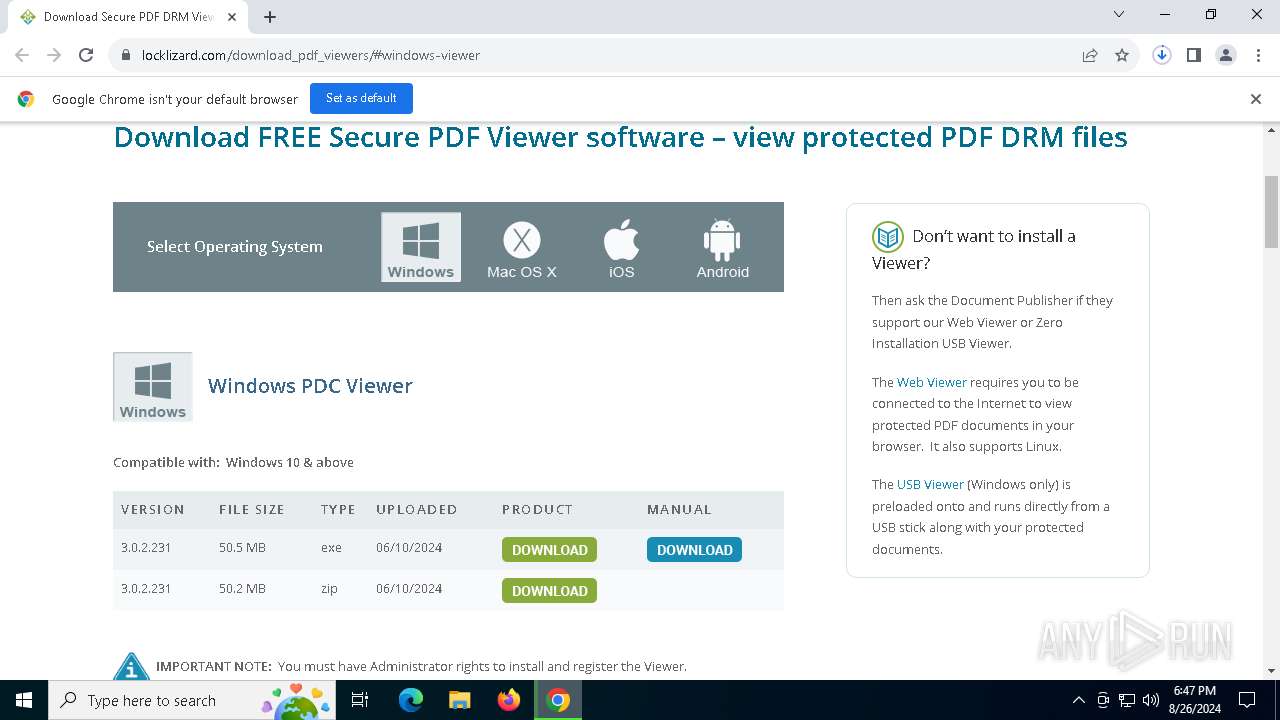1280x720 pixels.
Task: Click the browser forward arrow
Action: click(x=54, y=55)
